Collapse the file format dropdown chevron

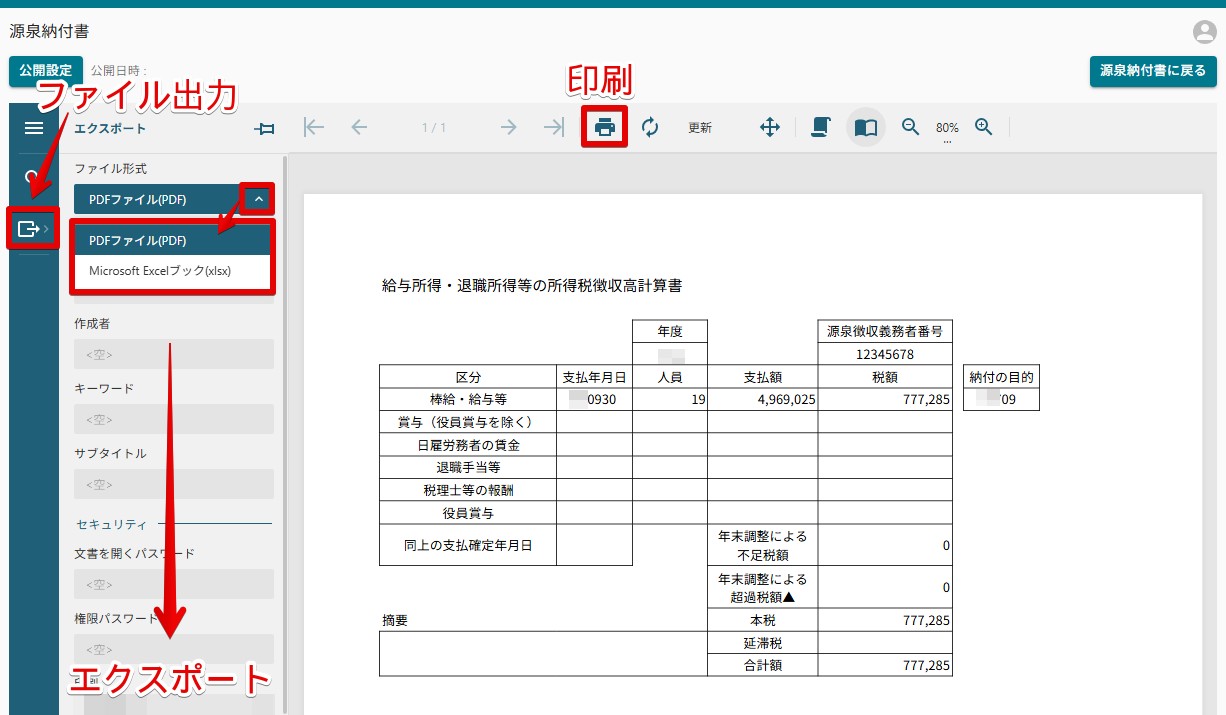258,199
